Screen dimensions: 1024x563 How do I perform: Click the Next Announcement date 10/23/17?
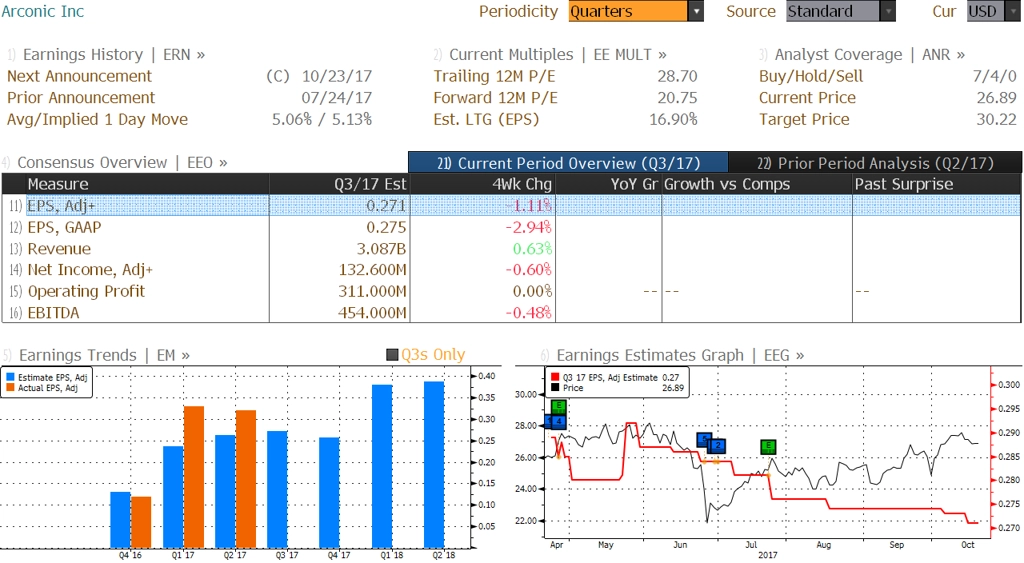tap(336, 76)
